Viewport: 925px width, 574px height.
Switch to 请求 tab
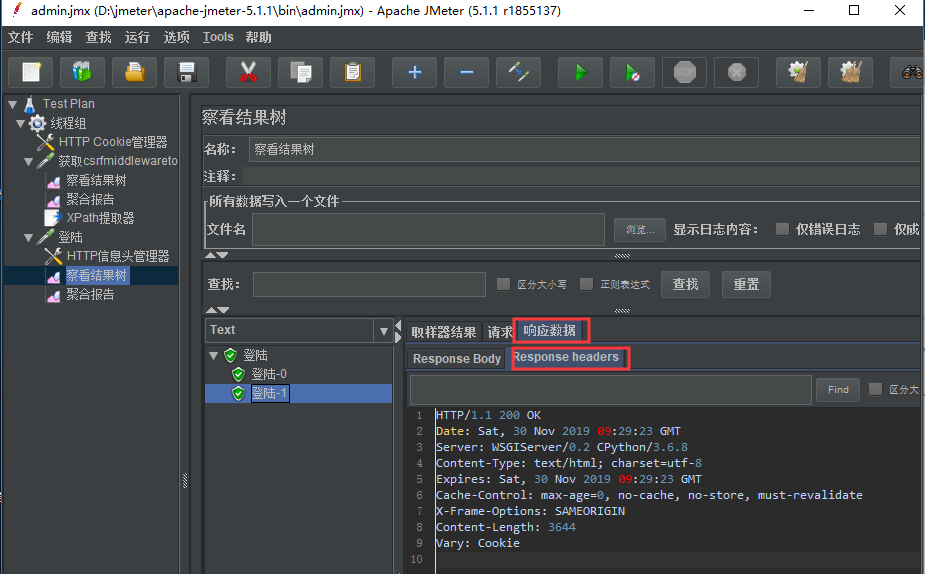(x=499, y=332)
